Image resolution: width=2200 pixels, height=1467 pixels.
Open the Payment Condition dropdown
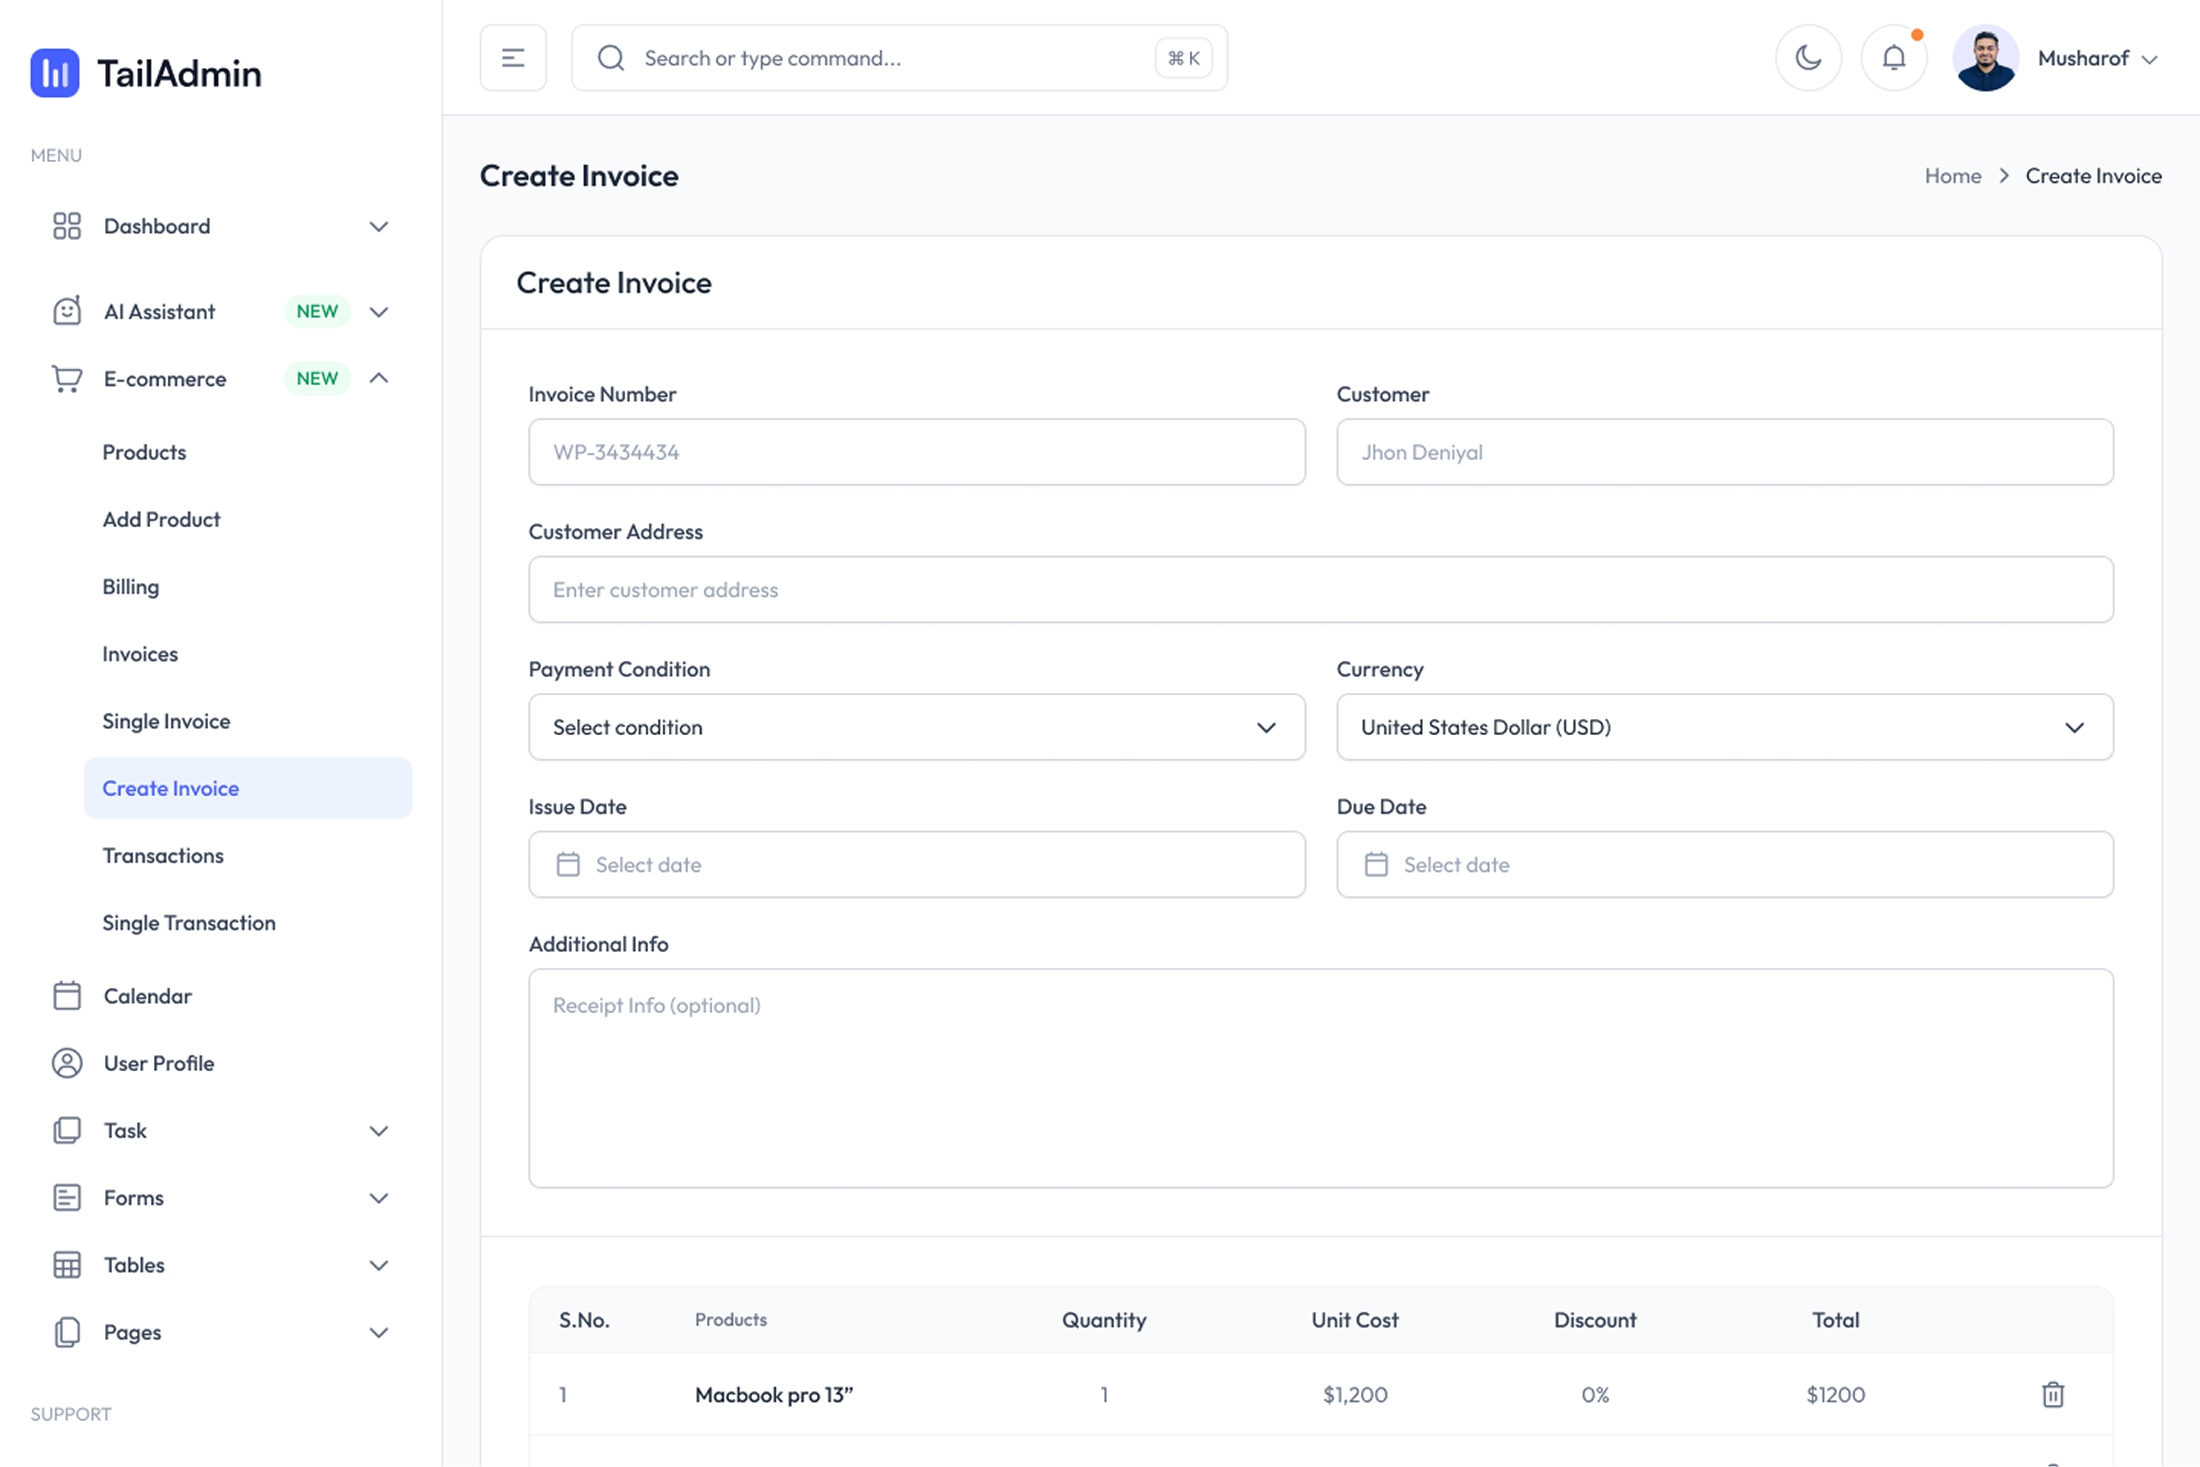[x=917, y=727]
